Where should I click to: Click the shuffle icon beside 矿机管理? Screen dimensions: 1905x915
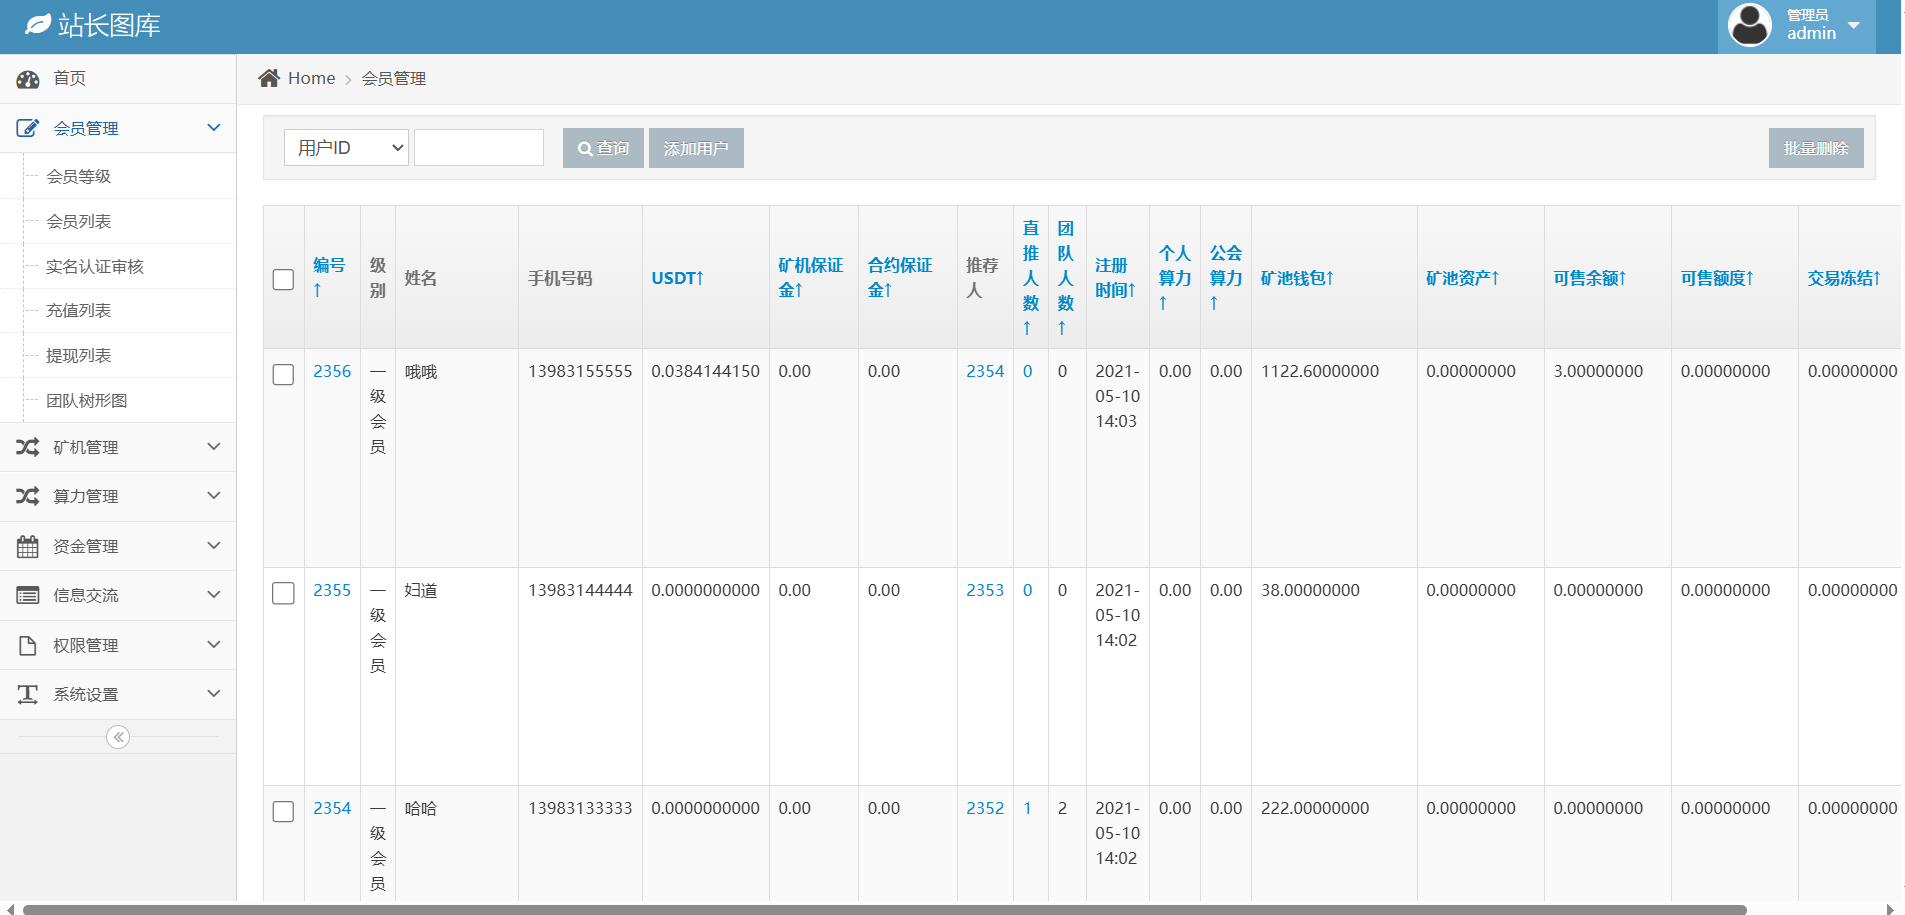(28, 447)
